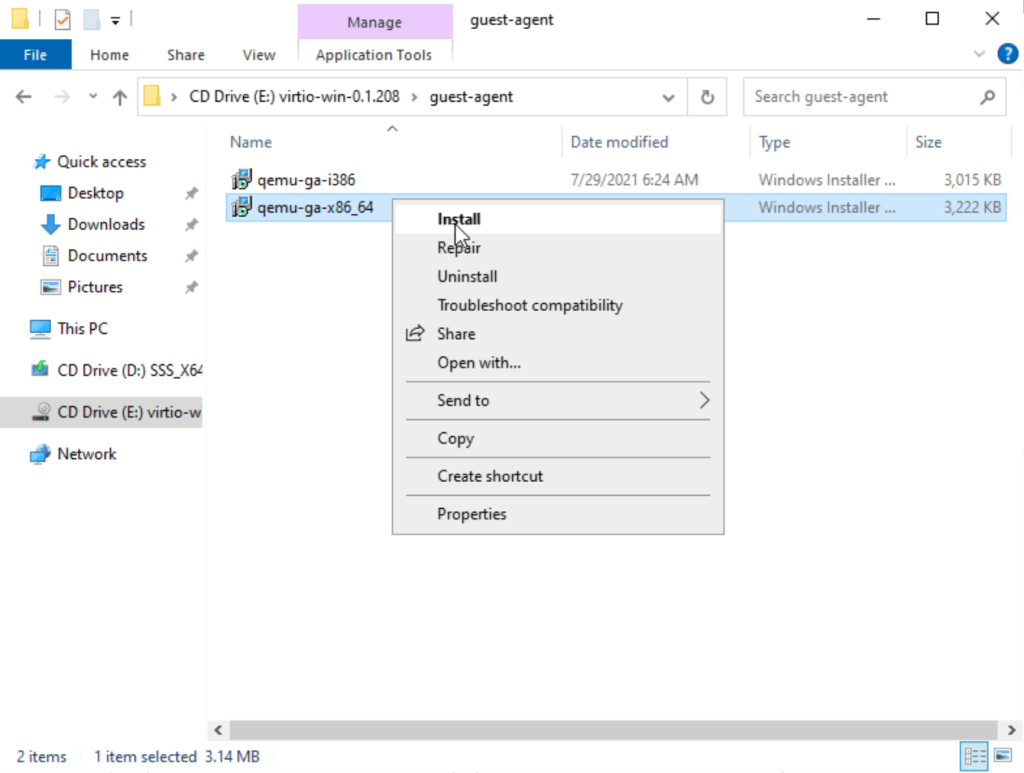
Task: Open the View ribbon tab
Action: pos(259,55)
